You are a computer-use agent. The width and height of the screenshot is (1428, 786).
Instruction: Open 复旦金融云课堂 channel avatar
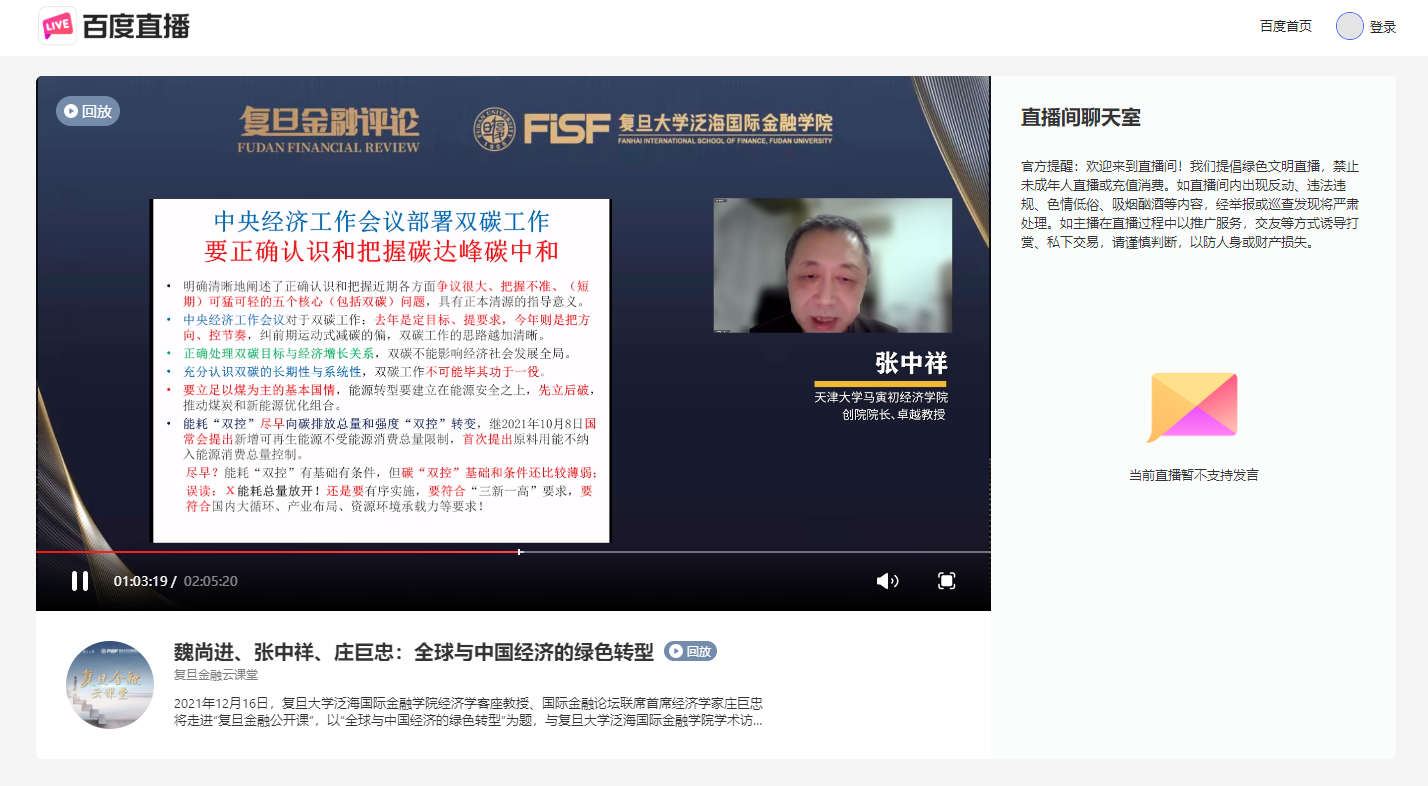point(110,685)
